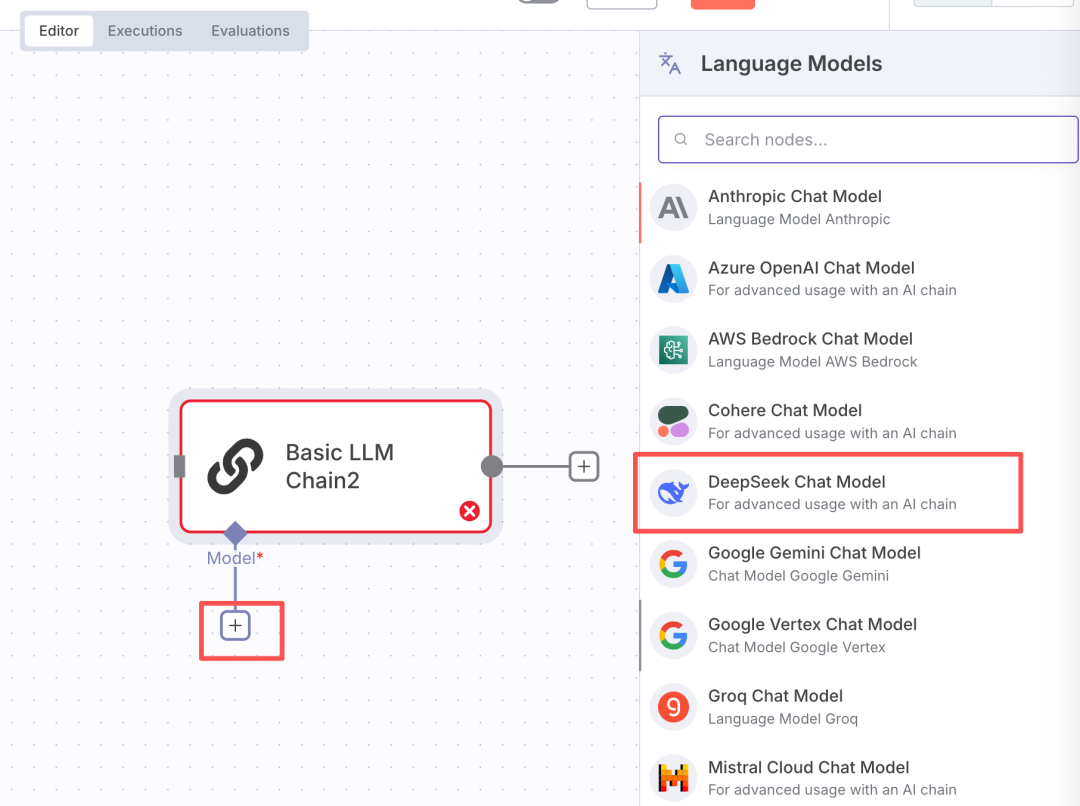Click the Chat Model Google Gemini description
The image size is (1080, 806).
798,576
